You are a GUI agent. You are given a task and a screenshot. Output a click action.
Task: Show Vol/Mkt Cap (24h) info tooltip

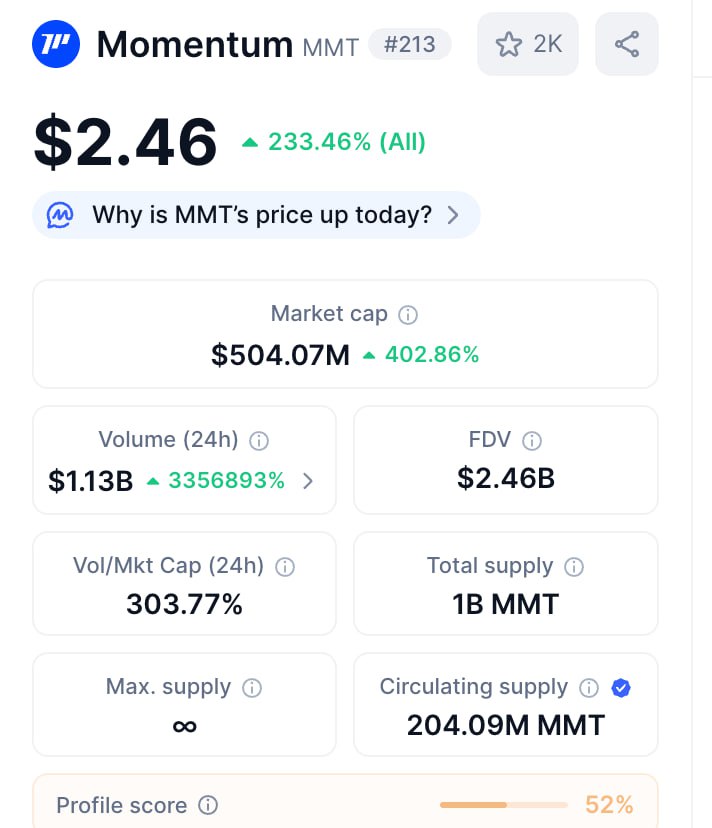(x=285, y=567)
